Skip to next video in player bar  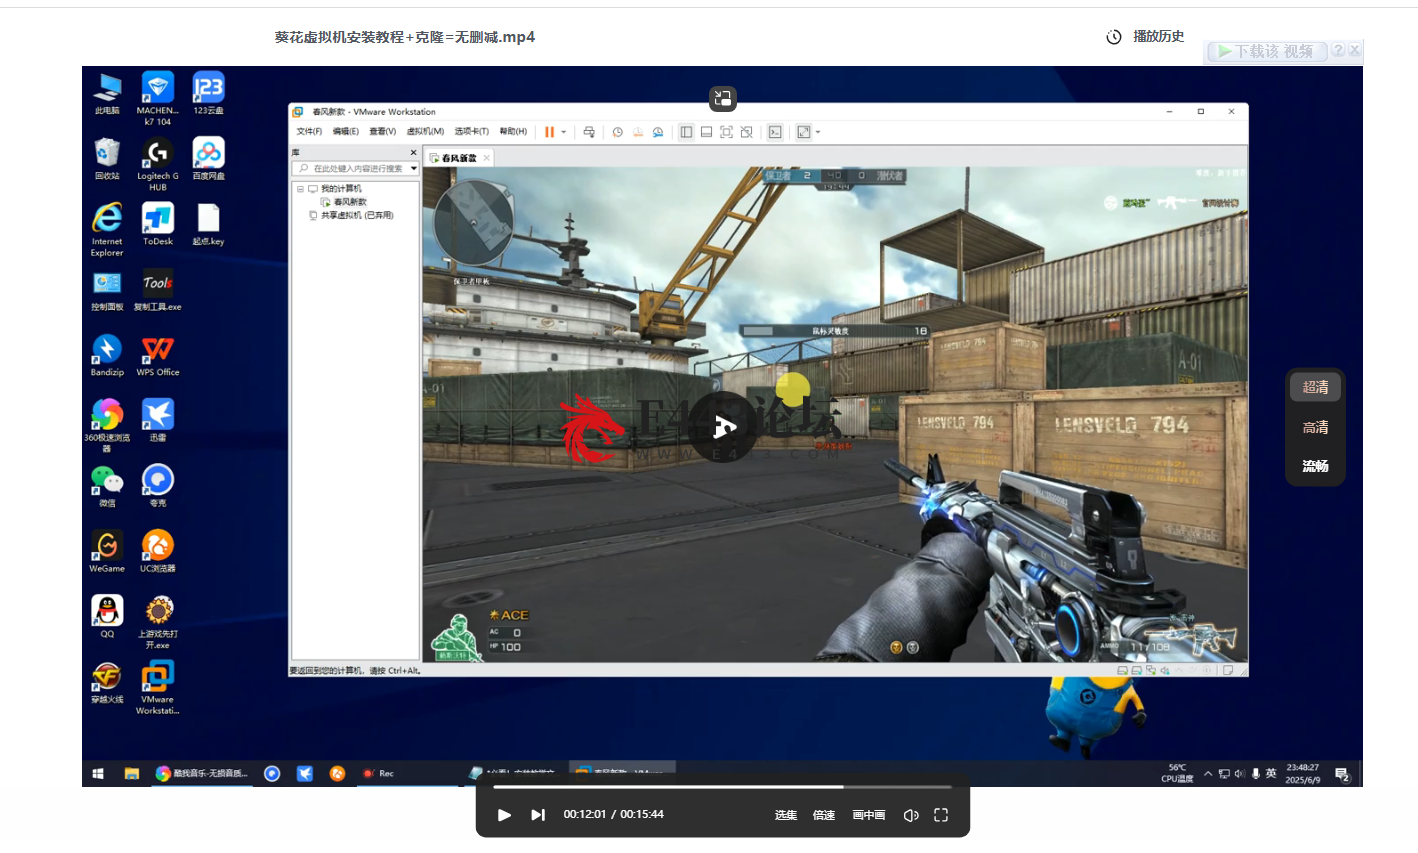(x=538, y=815)
